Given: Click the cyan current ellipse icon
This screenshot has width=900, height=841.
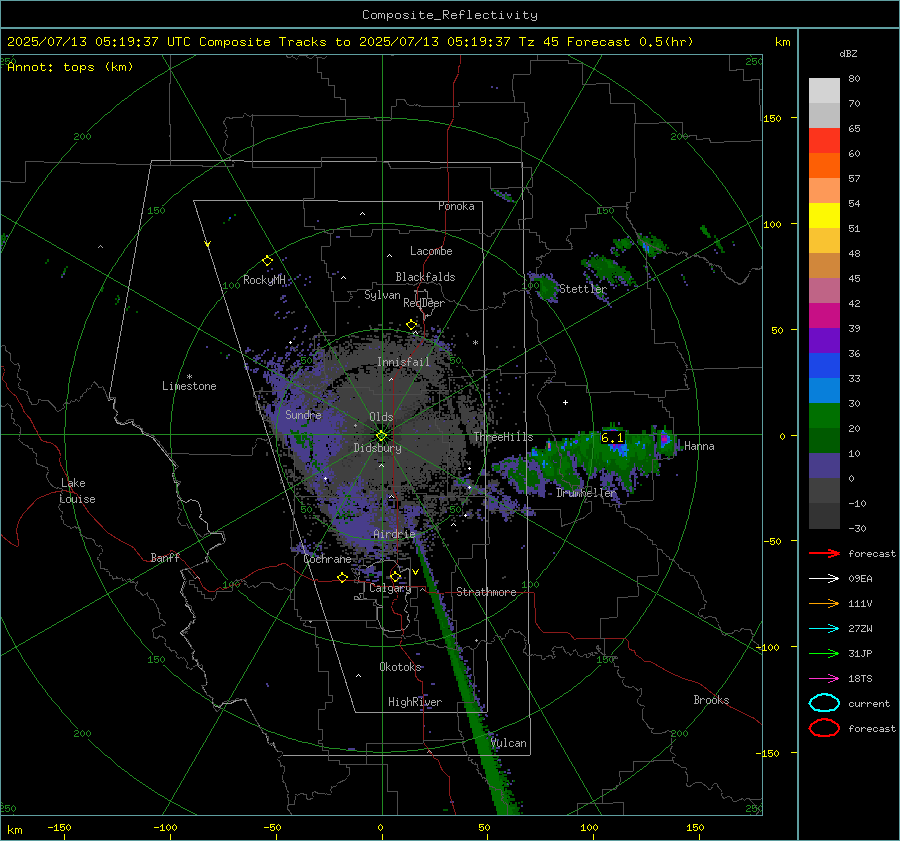Looking at the screenshot, I should [824, 703].
